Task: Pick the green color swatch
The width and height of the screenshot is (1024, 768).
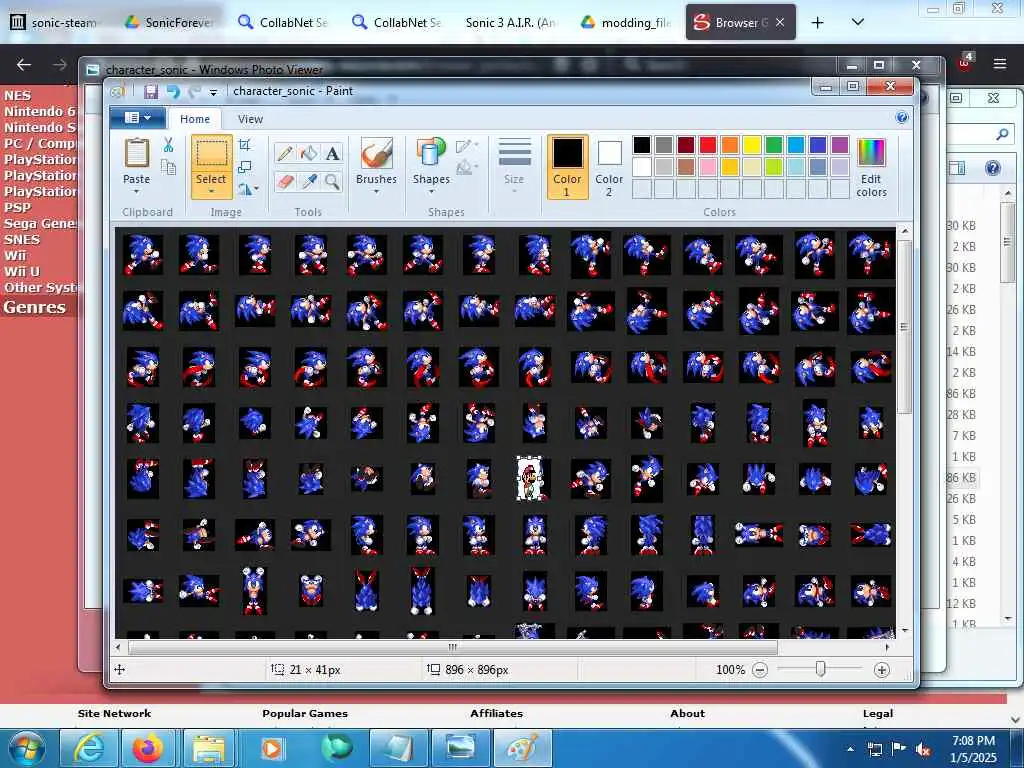Action: pos(774,145)
